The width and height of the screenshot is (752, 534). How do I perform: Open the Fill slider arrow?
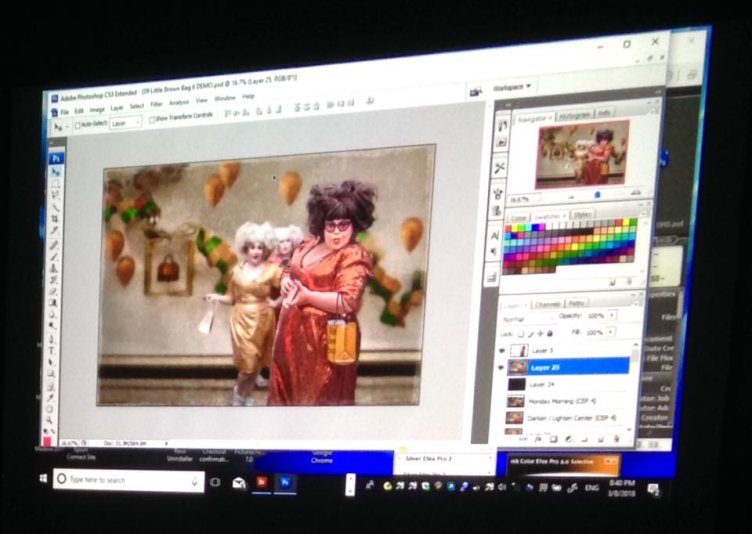611,332
